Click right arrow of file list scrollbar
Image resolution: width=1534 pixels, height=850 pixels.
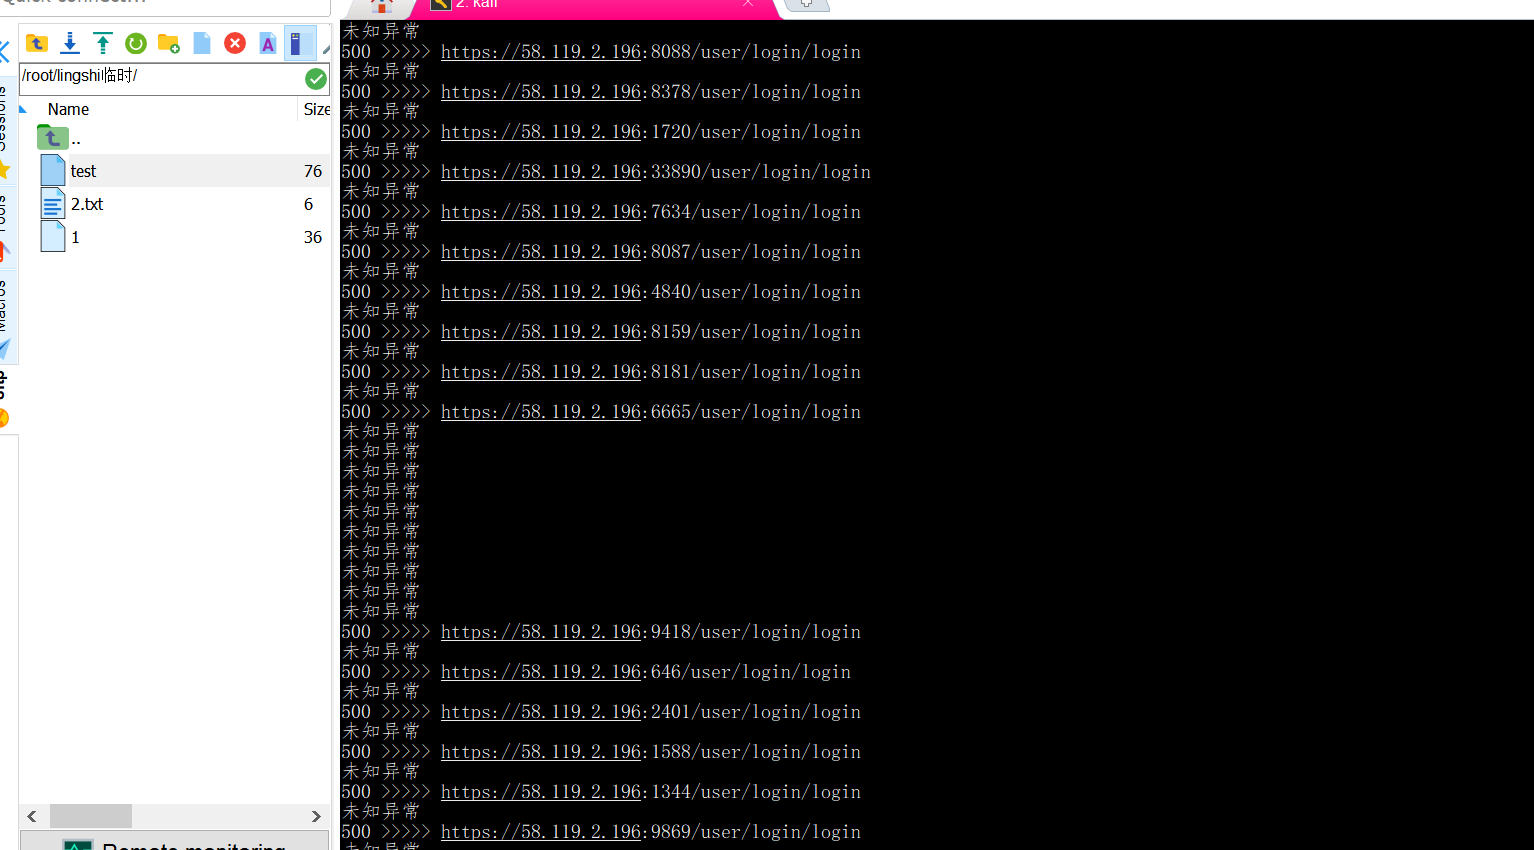316,816
